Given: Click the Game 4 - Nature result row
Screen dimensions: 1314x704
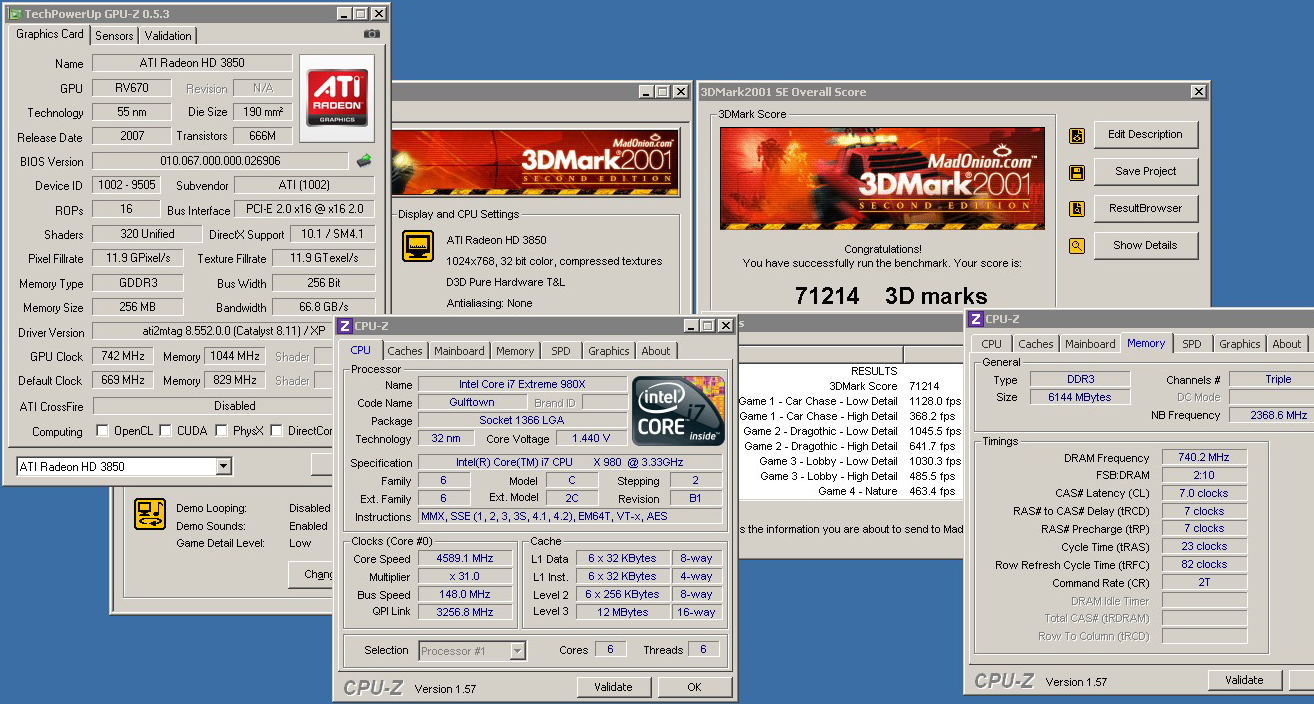Looking at the screenshot, I should pos(849,491).
